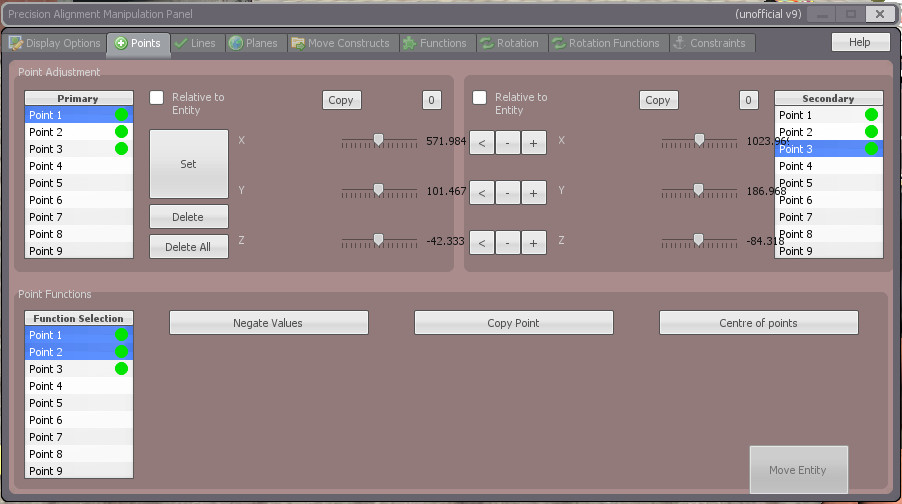Click the X row '<' transfer button
902x504 pixels.
point(482,143)
